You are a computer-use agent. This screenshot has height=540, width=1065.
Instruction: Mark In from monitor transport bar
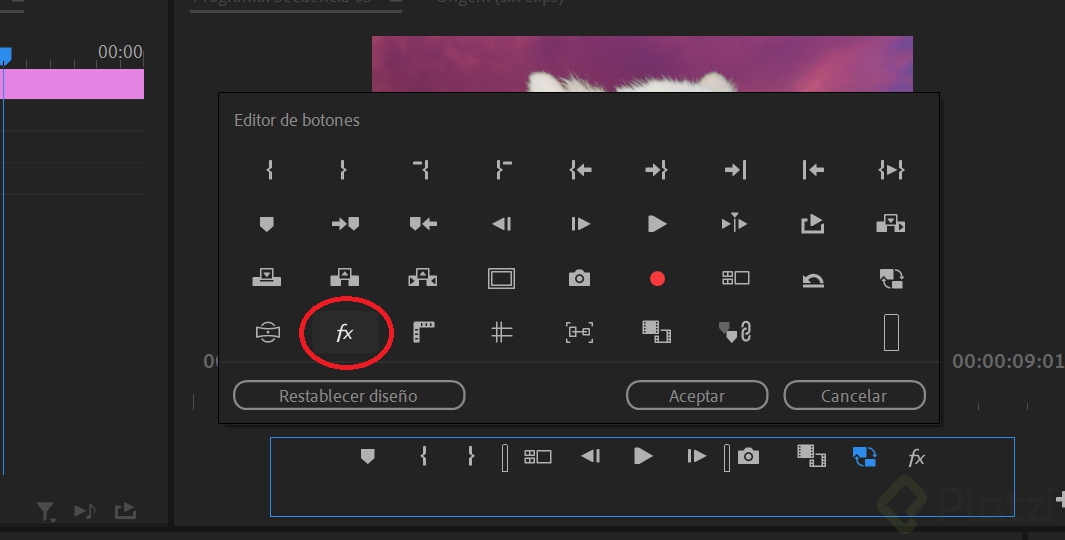pyautogui.click(x=424, y=456)
